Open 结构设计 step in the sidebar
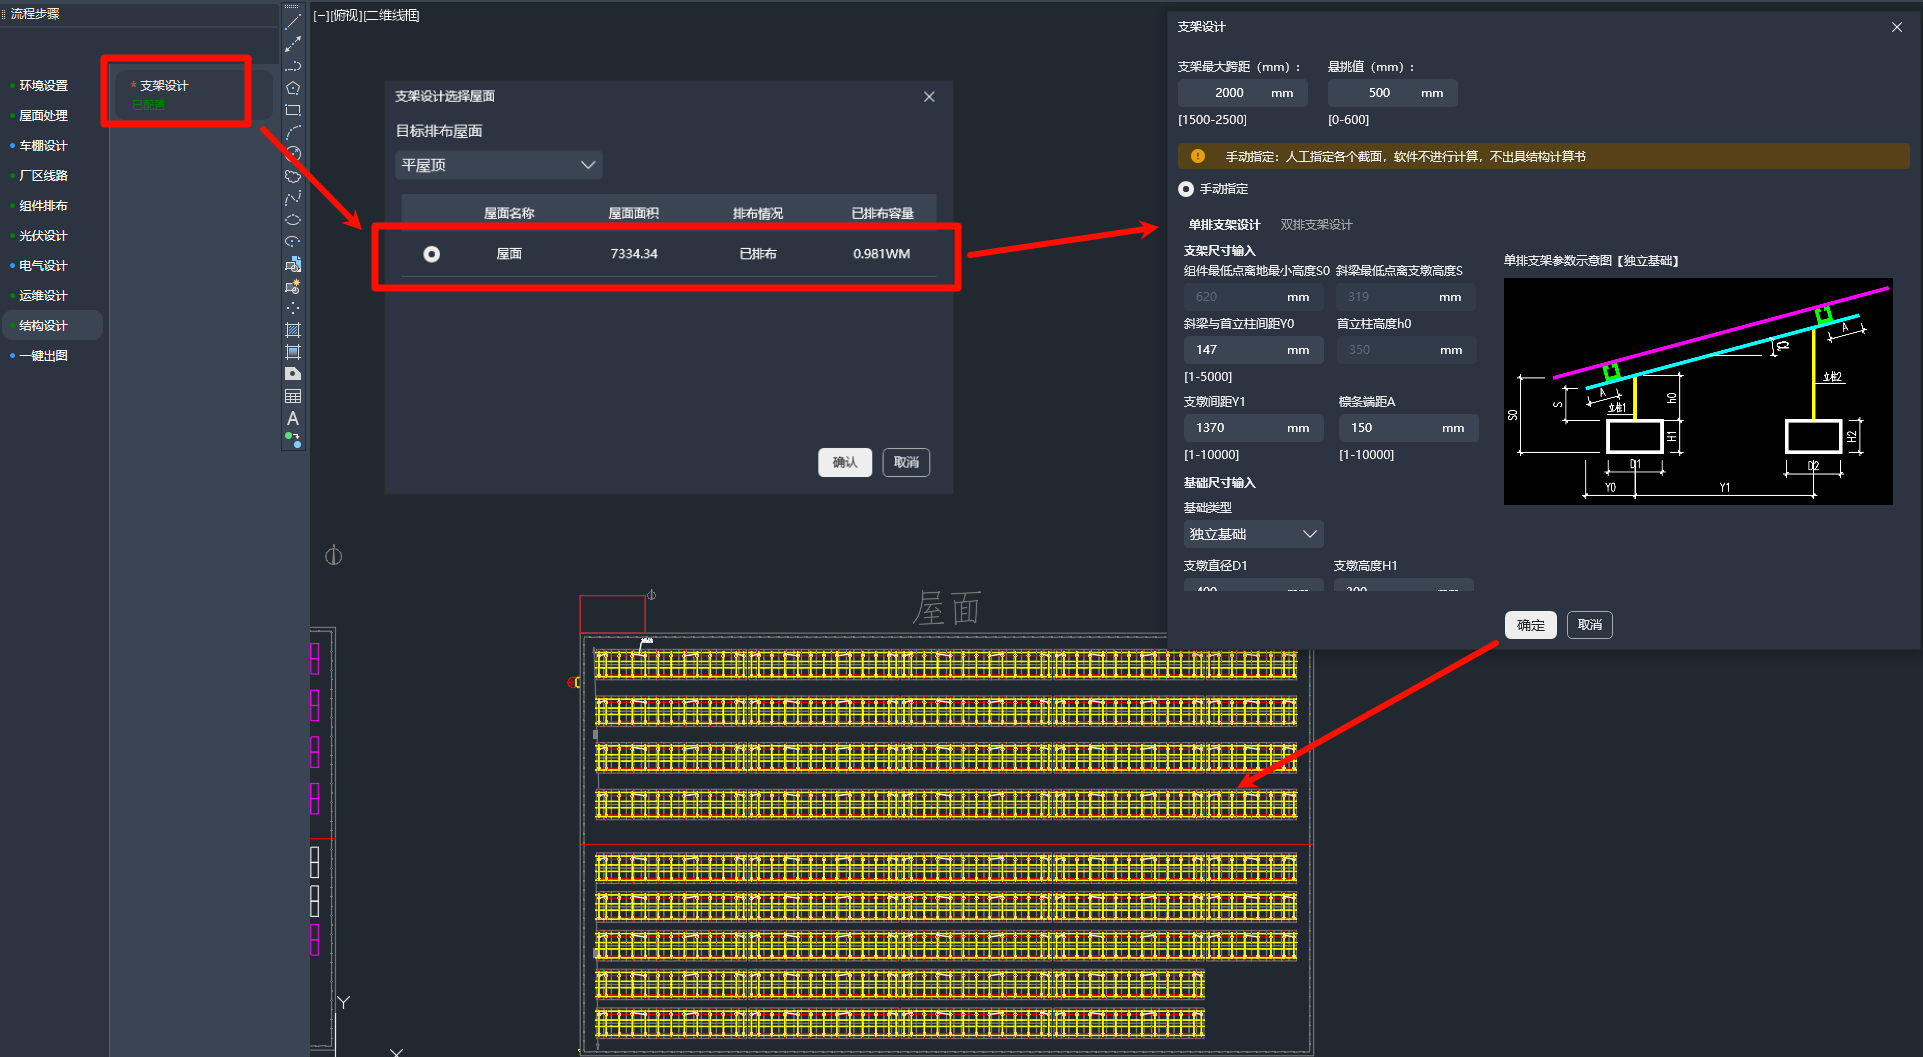The image size is (1923, 1057). [44, 326]
